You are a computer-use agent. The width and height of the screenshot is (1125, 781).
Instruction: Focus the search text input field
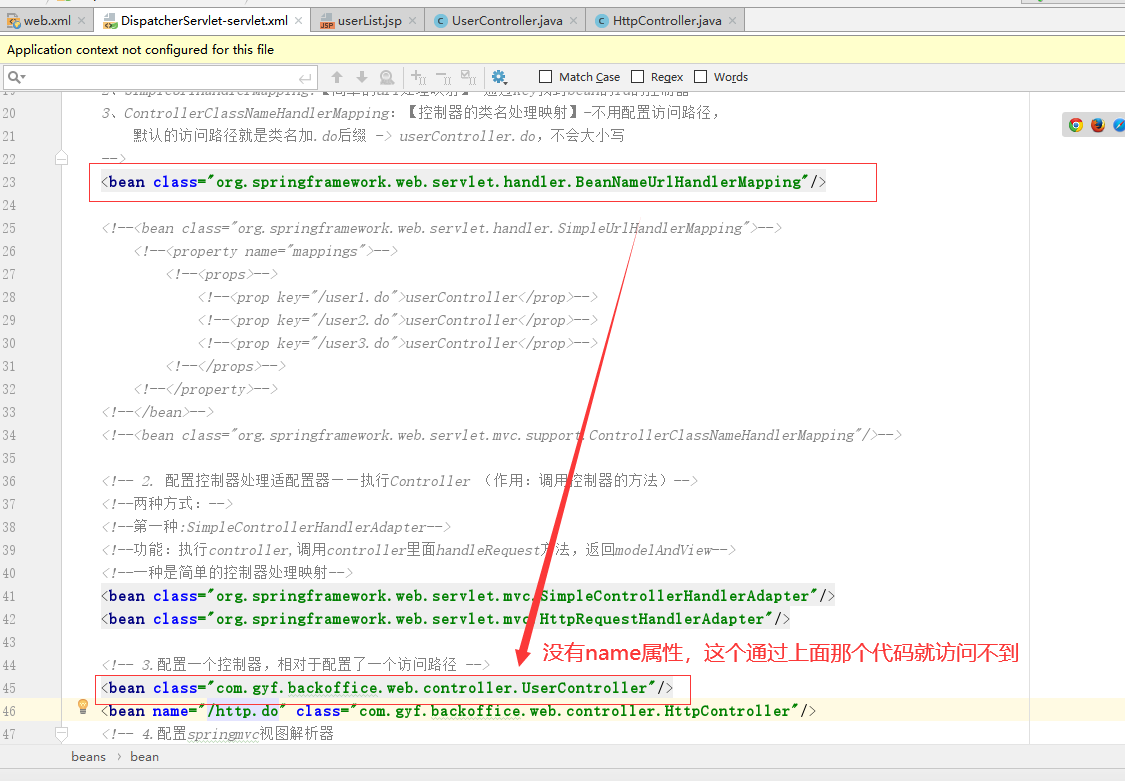coord(161,77)
